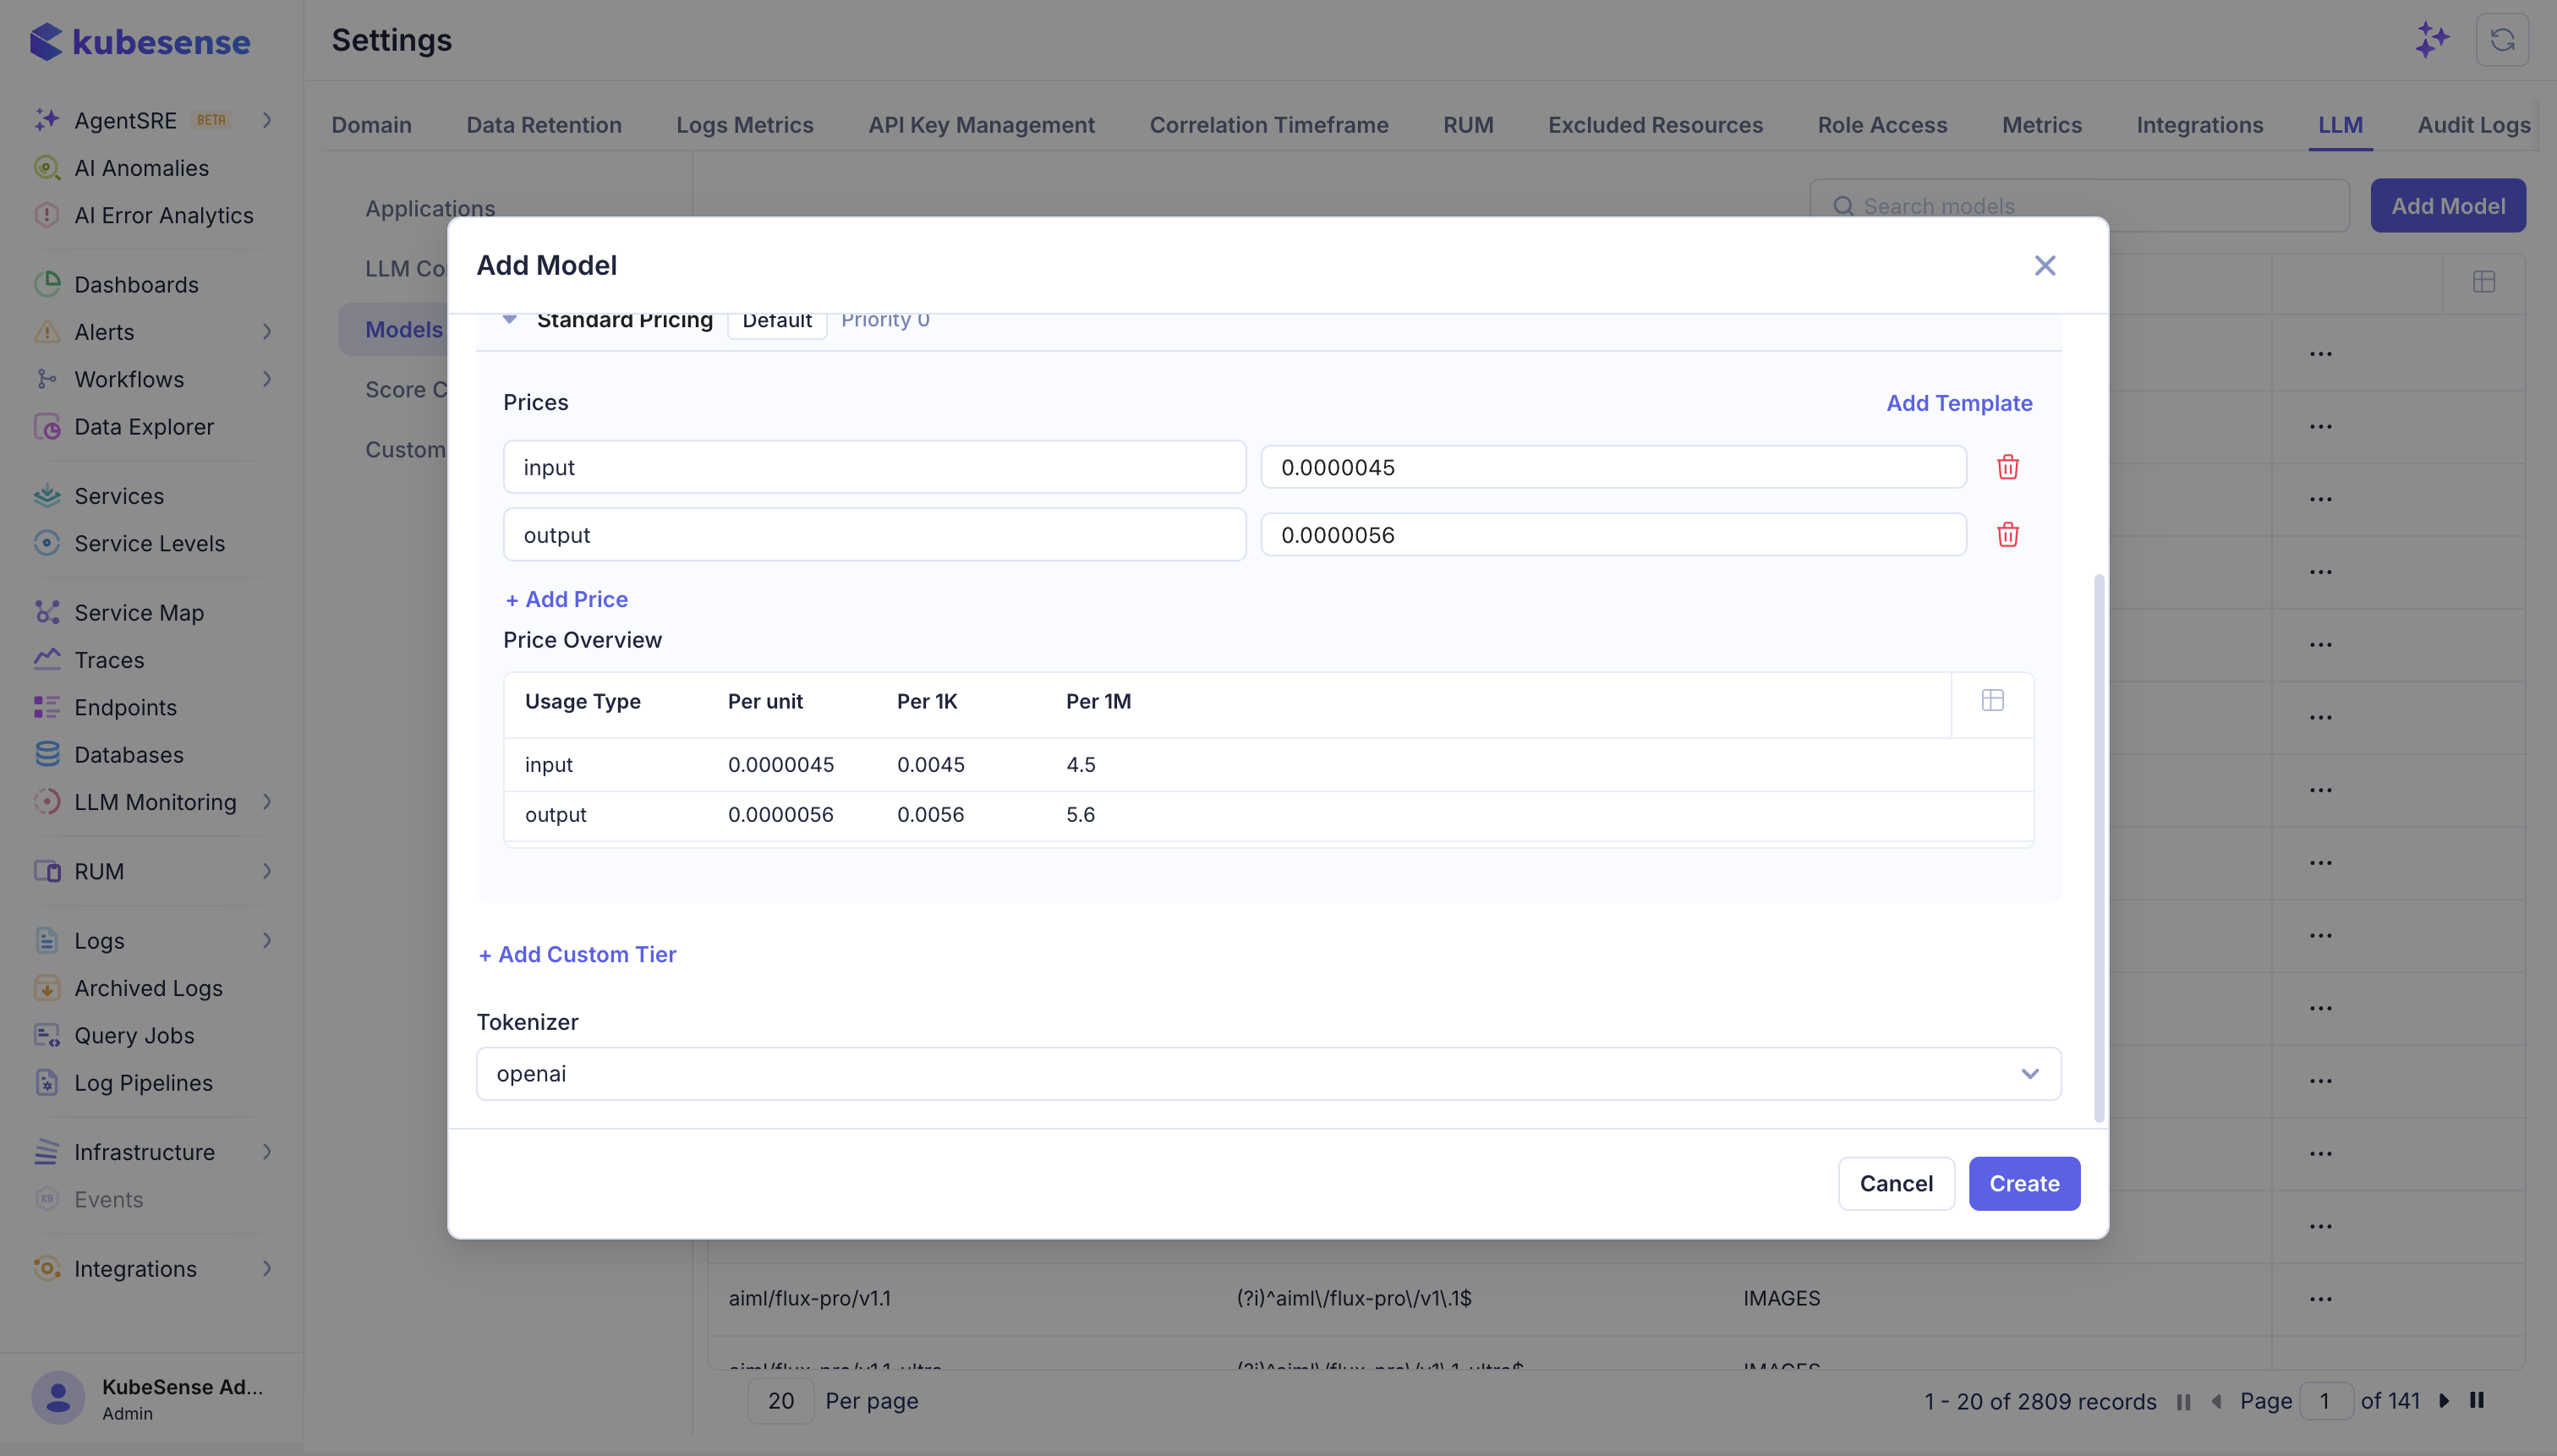This screenshot has width=2557, height=1456.
Task: Click the Search models field
Action: [x=2079, y=206]
